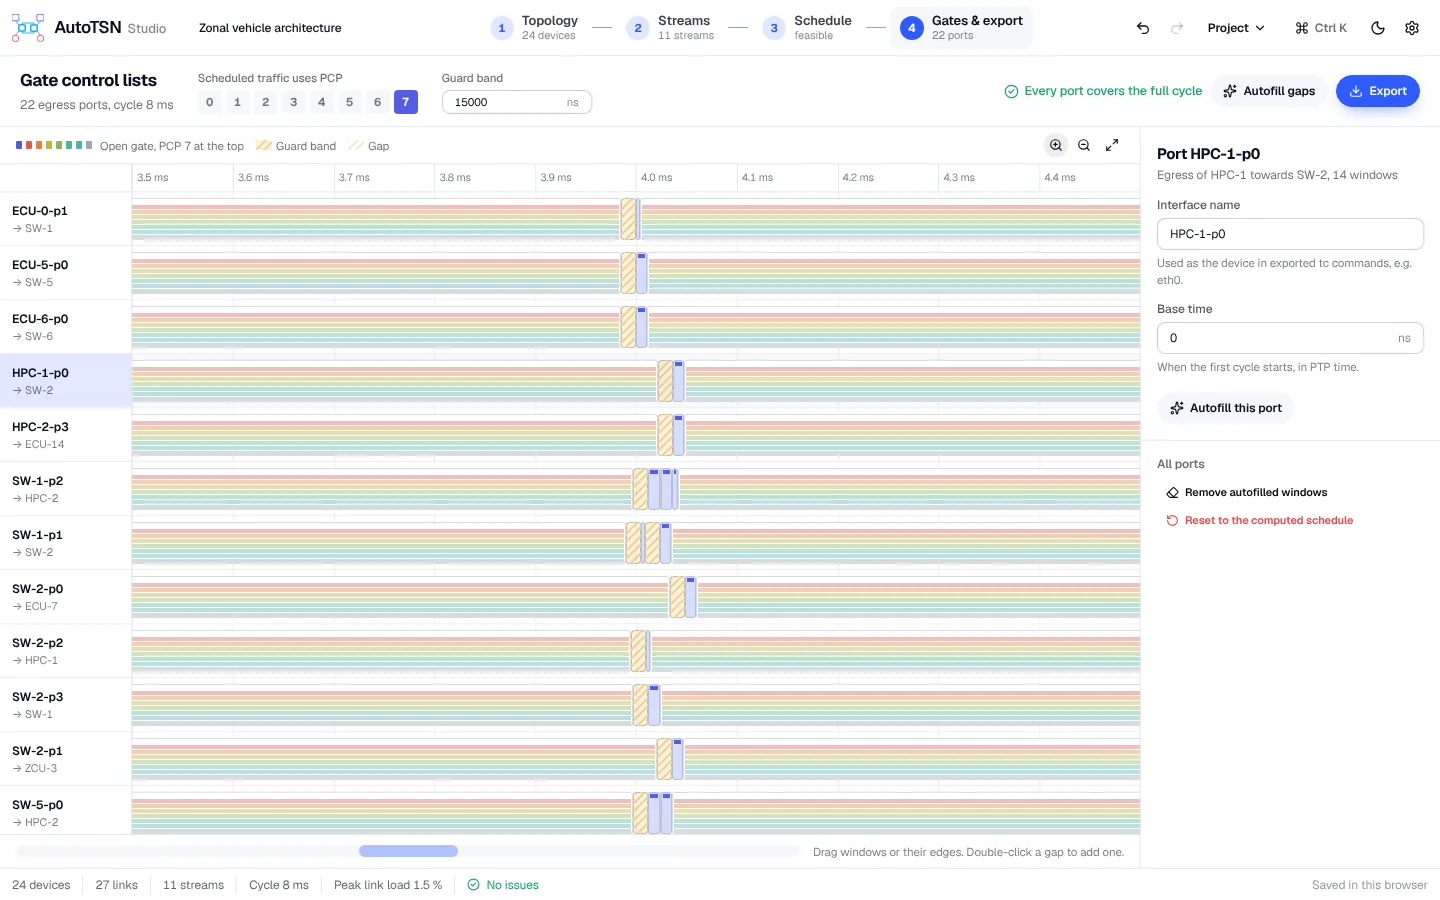Select the Gates & export step
The width and height of the screenshot is (1440, 900).
tap(962, 28)
